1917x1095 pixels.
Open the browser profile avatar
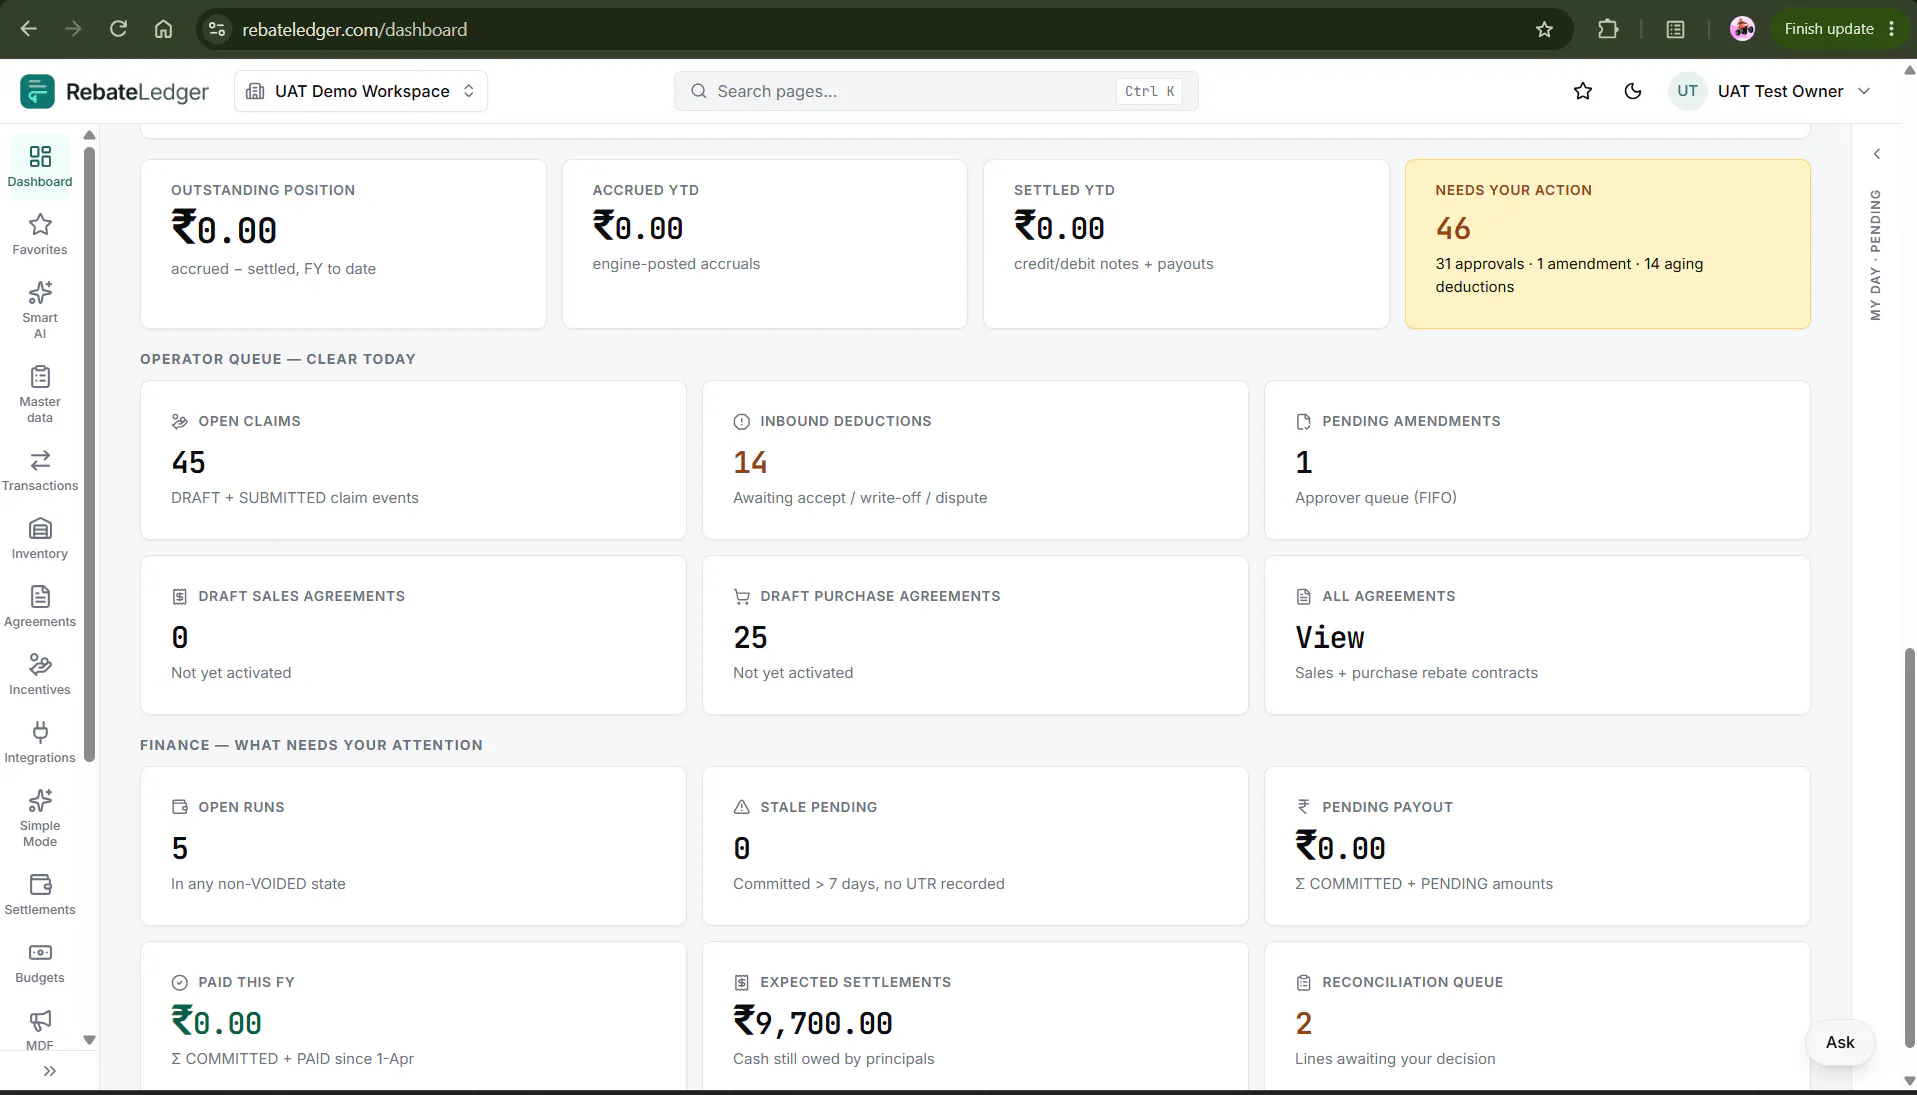[1743, 29]
